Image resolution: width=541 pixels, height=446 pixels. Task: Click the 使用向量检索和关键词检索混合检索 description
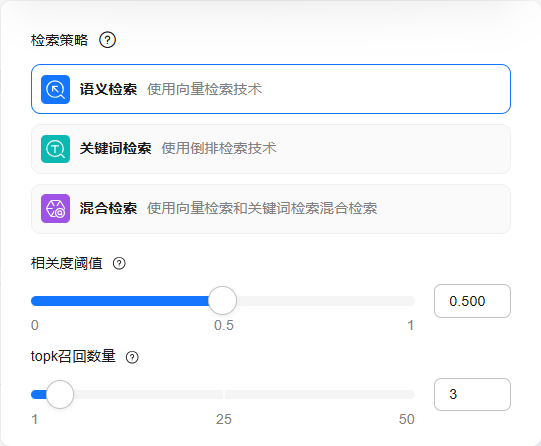(x=262, y=208)
